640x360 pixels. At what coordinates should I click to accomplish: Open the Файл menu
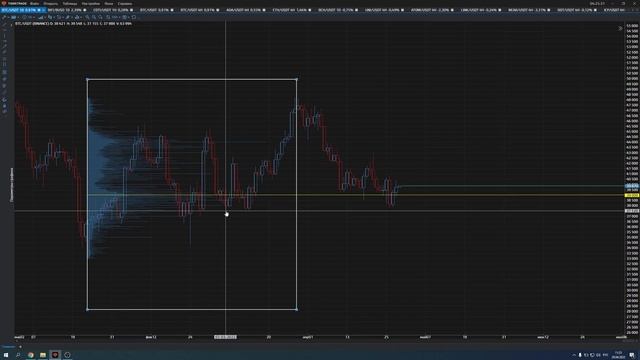(34, 4)
